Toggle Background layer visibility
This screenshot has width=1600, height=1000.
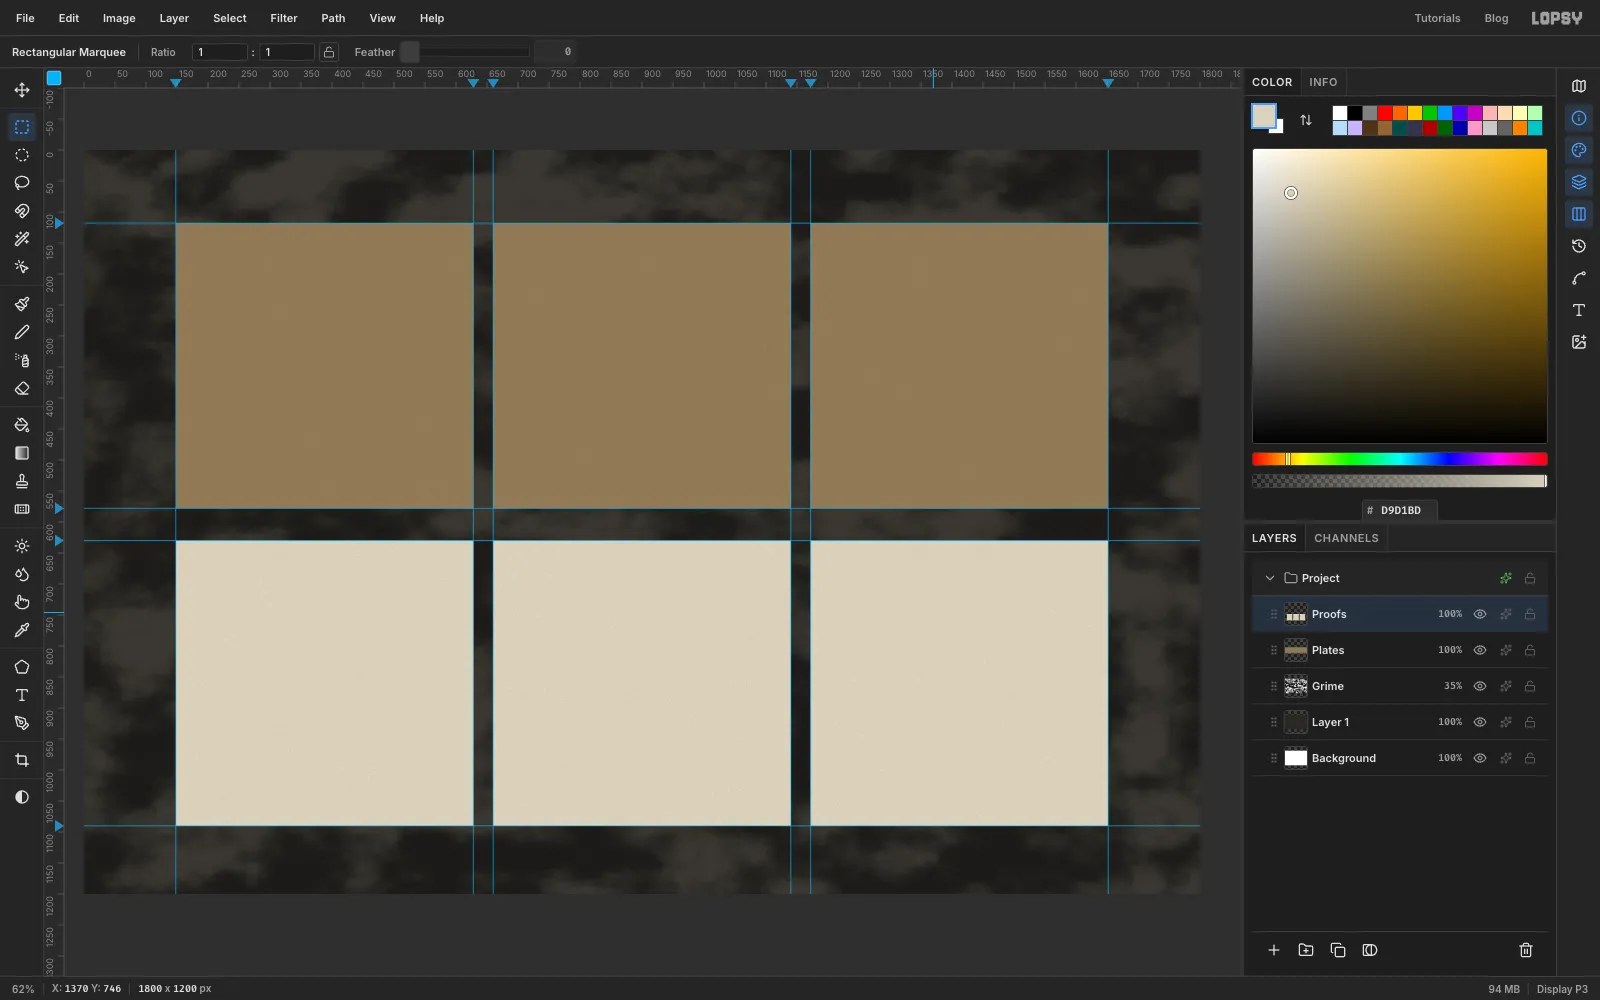[x=1480, y=758]
